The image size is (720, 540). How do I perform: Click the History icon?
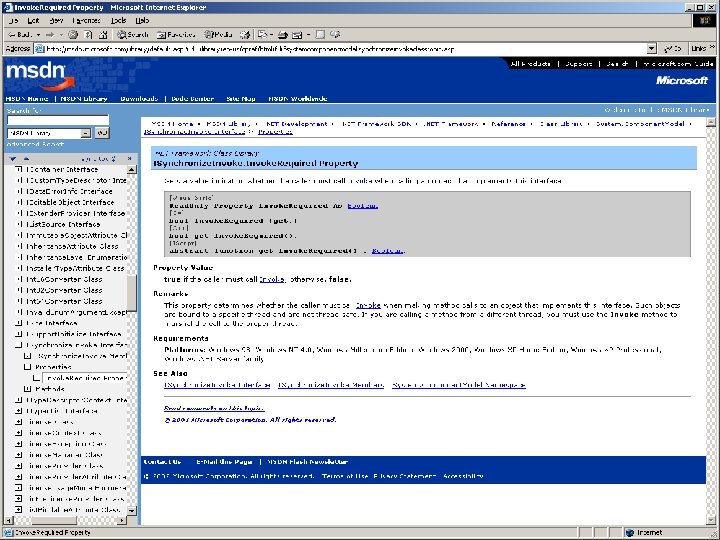245,34
